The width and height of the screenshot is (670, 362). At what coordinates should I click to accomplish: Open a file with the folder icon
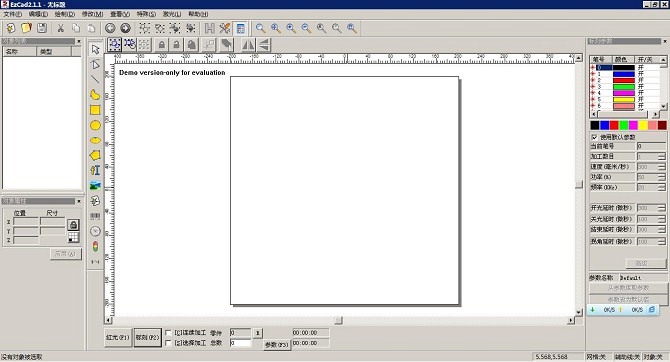click(26, 28)
